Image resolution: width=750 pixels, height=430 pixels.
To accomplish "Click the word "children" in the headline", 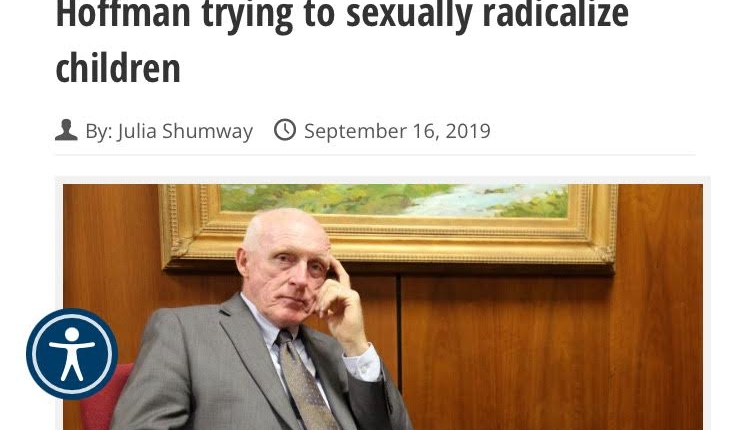I will tap(118, 69).
